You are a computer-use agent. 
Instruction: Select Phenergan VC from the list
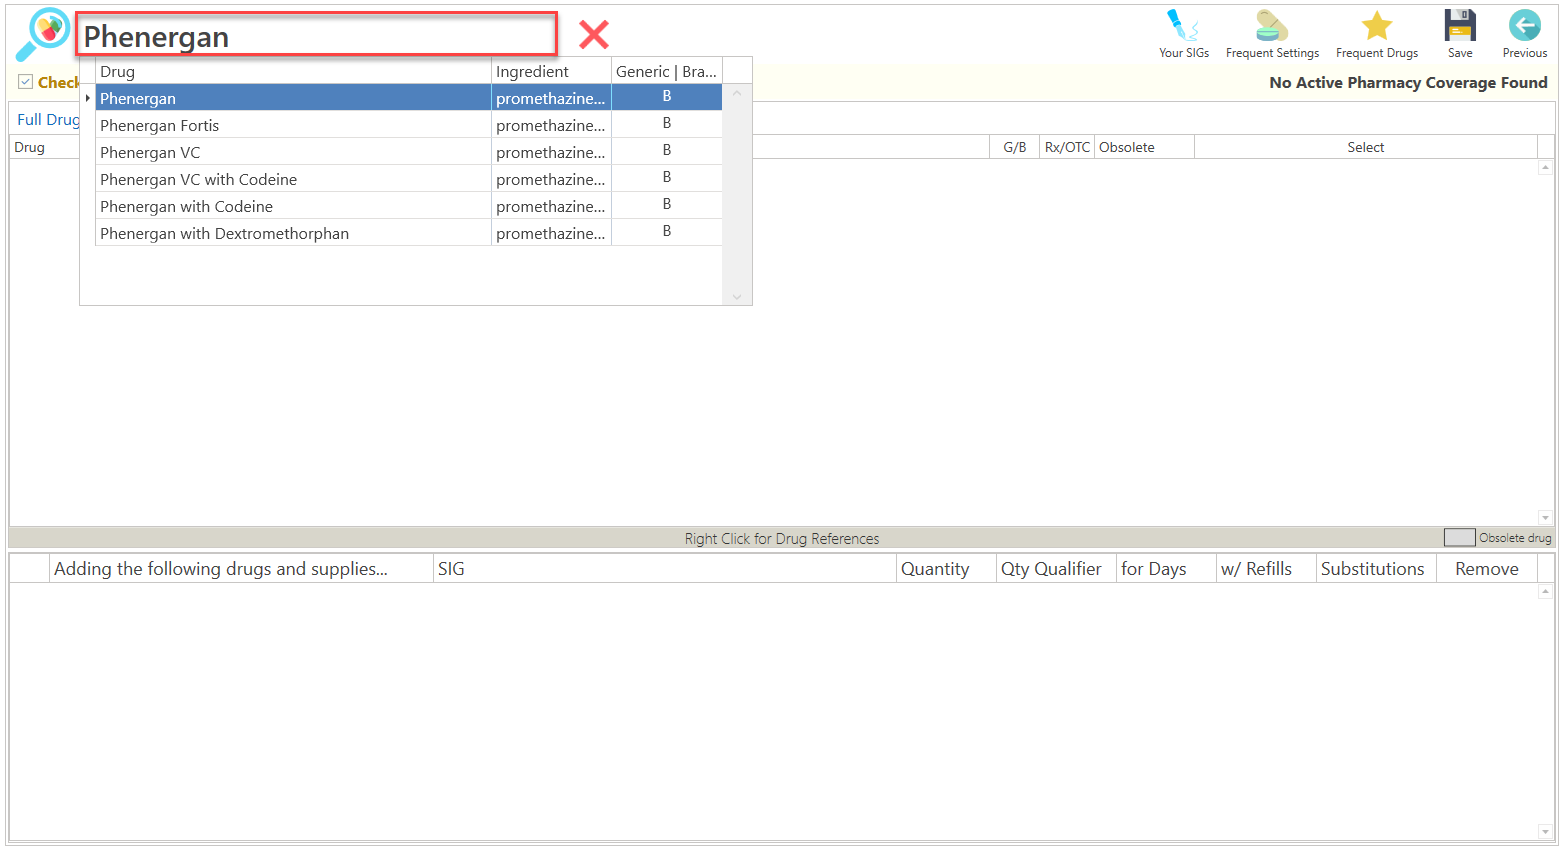[408, 152]
